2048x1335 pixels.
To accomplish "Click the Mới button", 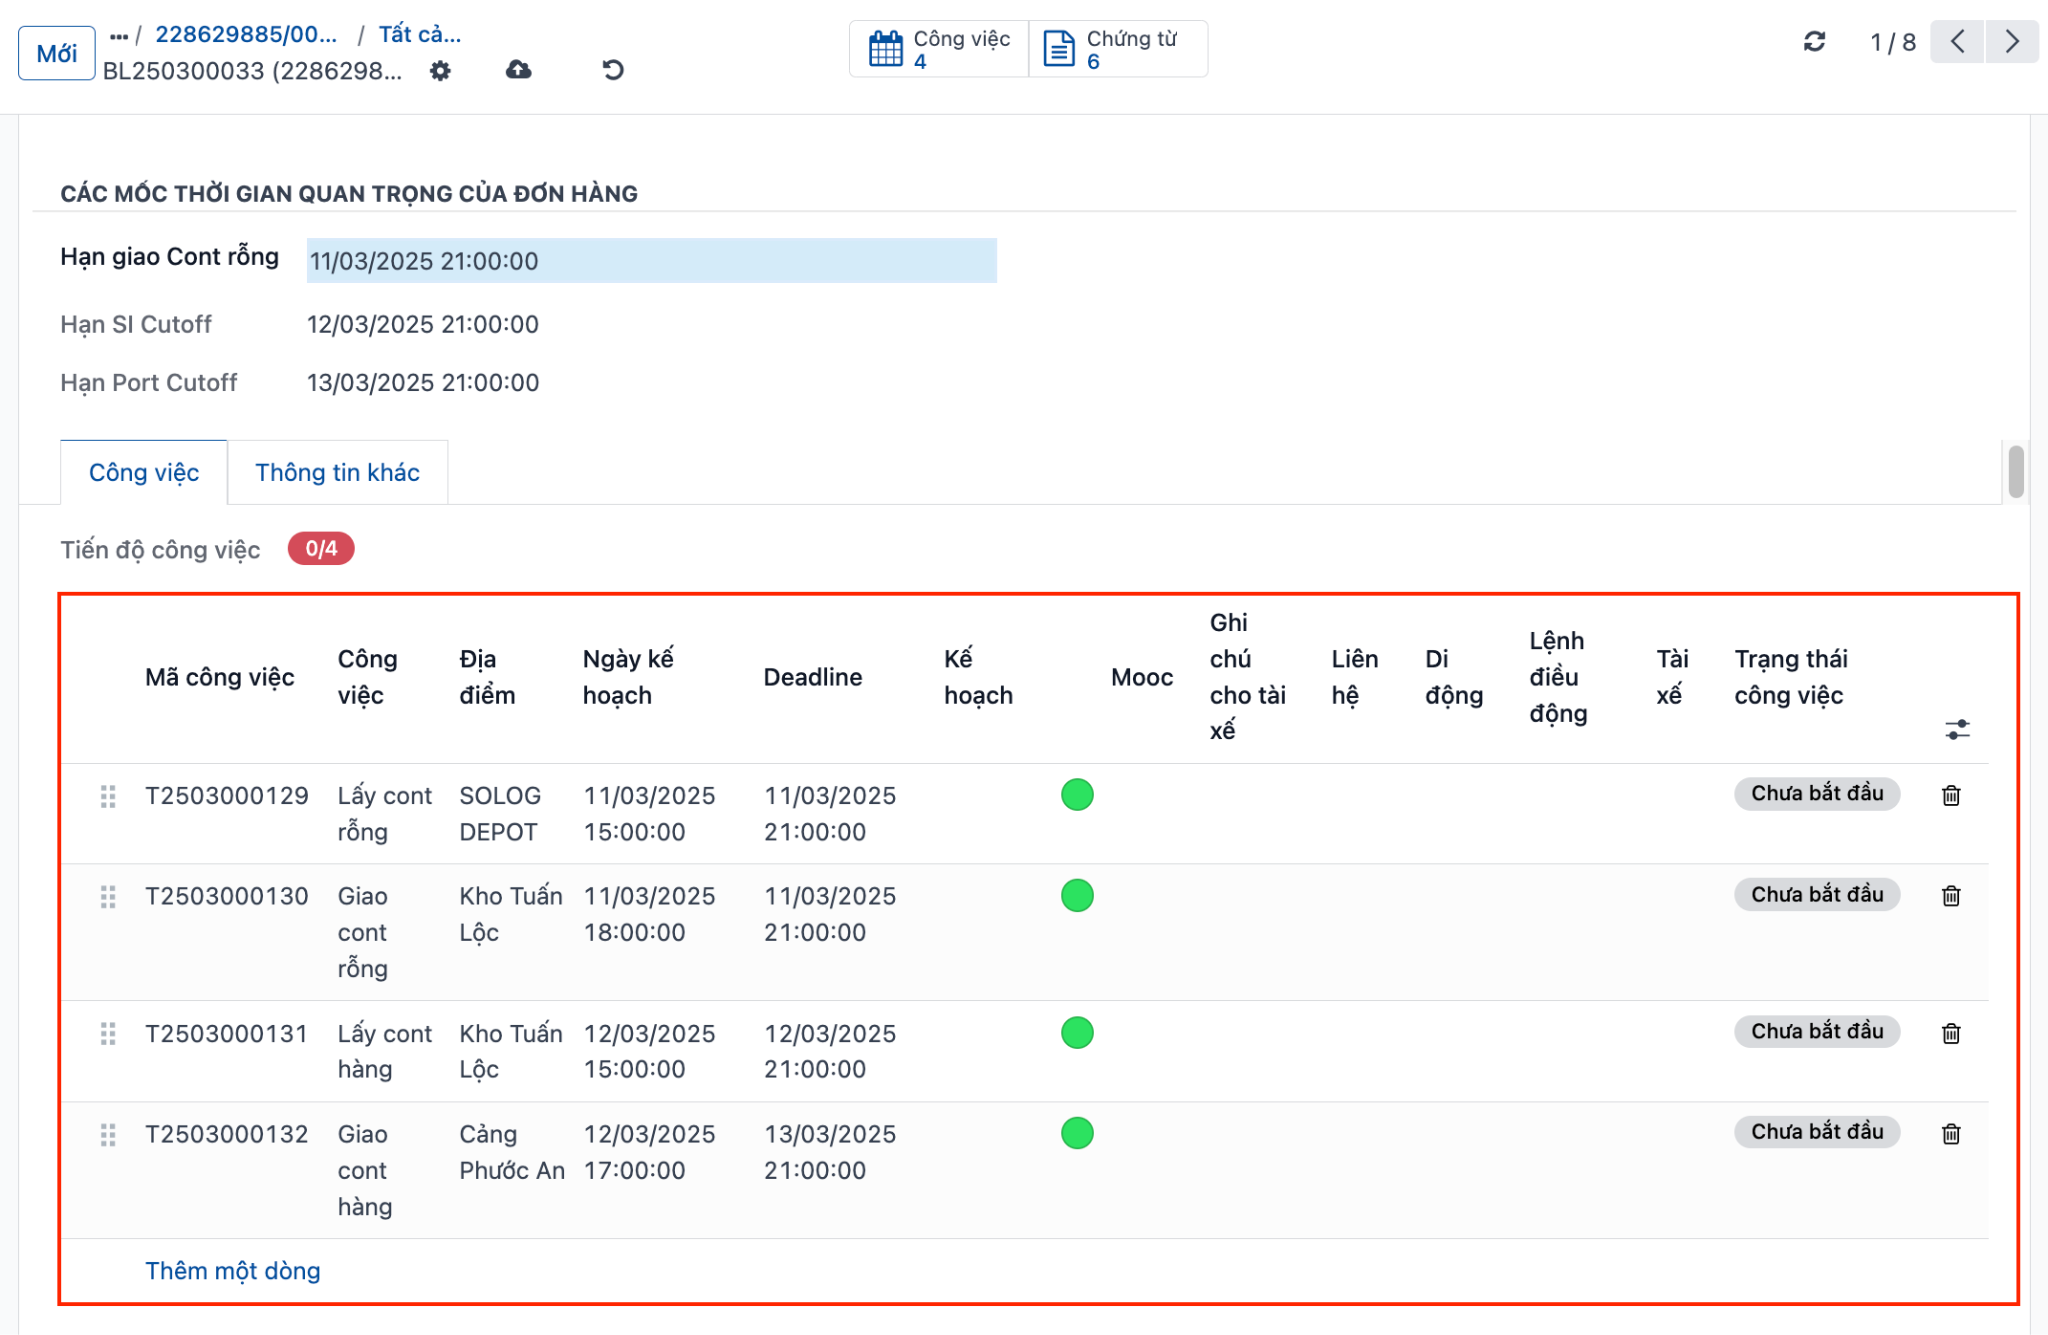I will tap(57, 53).
